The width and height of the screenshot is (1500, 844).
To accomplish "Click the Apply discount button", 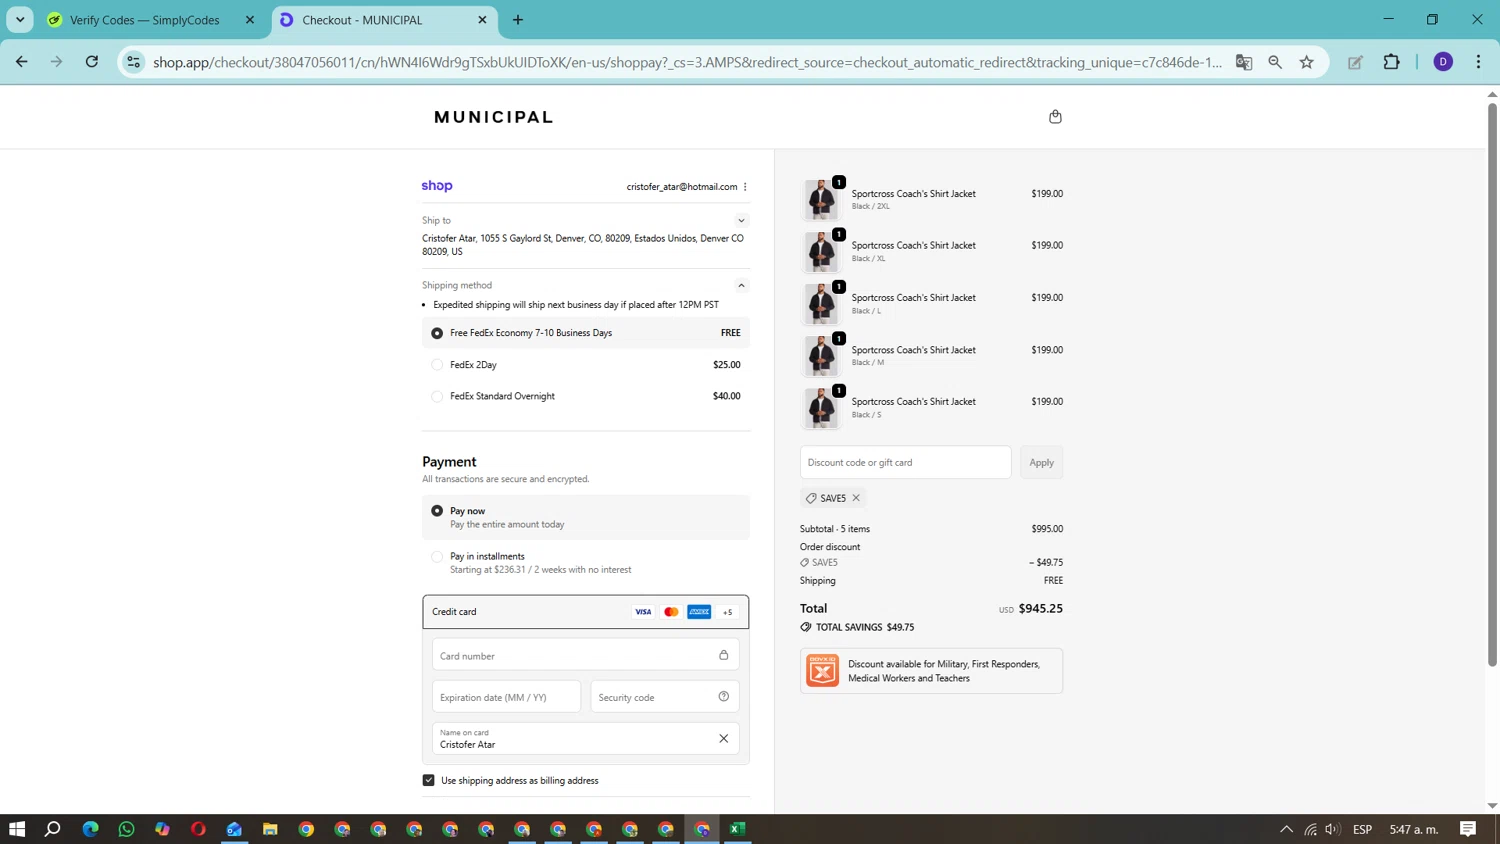I will click(x=1041, y=462).
